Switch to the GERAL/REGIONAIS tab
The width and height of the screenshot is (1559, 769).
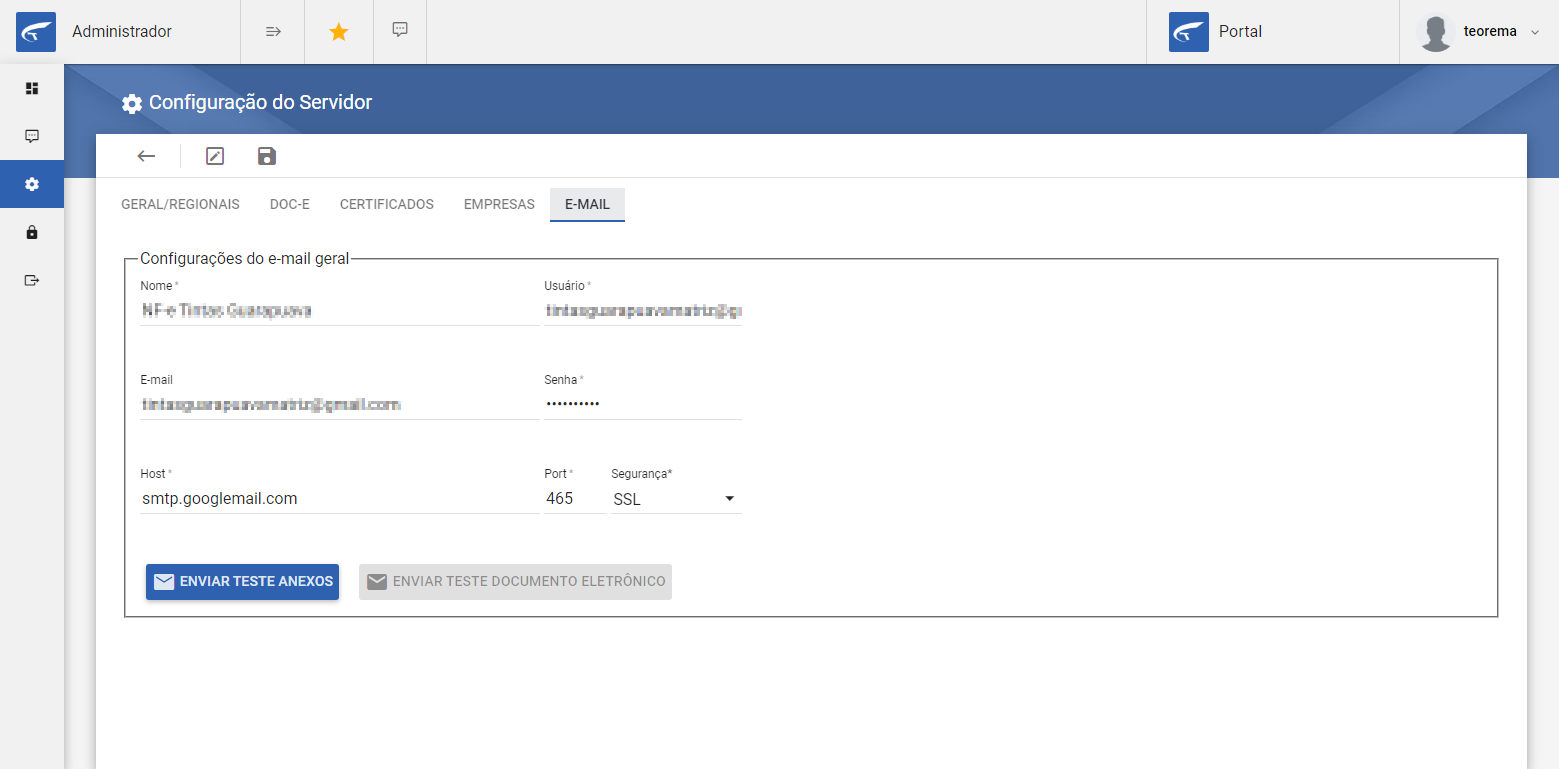pyautogui.click(x=180, y=204)
